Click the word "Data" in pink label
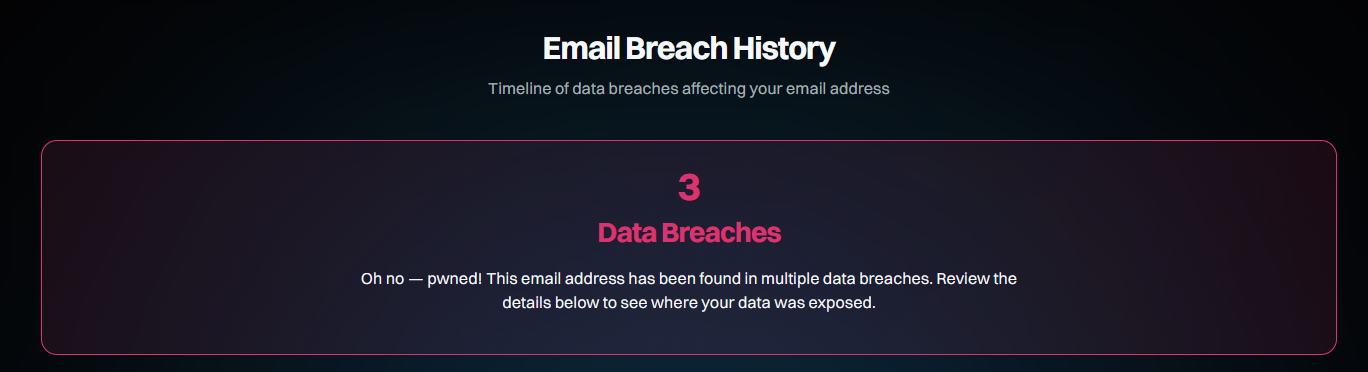1368x372 pixels. pyautogui.click(x=625, y=232)
